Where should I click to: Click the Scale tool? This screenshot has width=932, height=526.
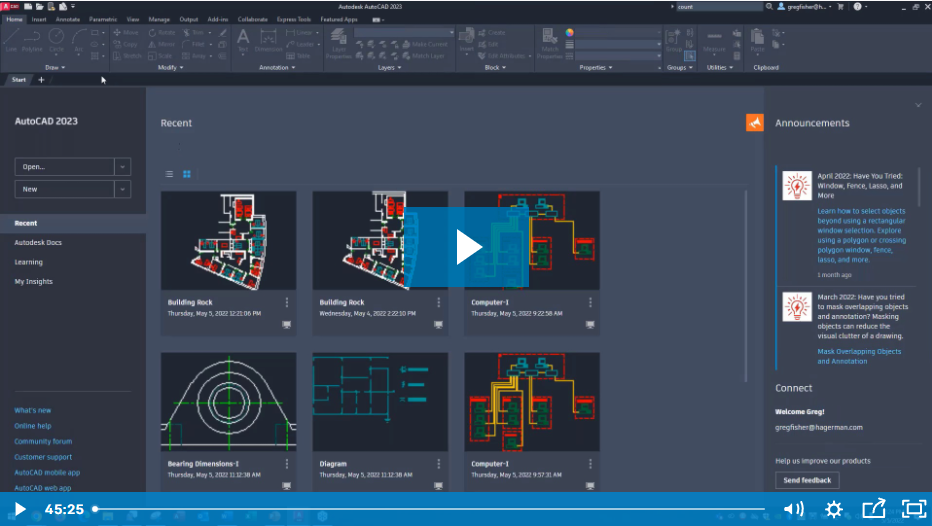160,56
